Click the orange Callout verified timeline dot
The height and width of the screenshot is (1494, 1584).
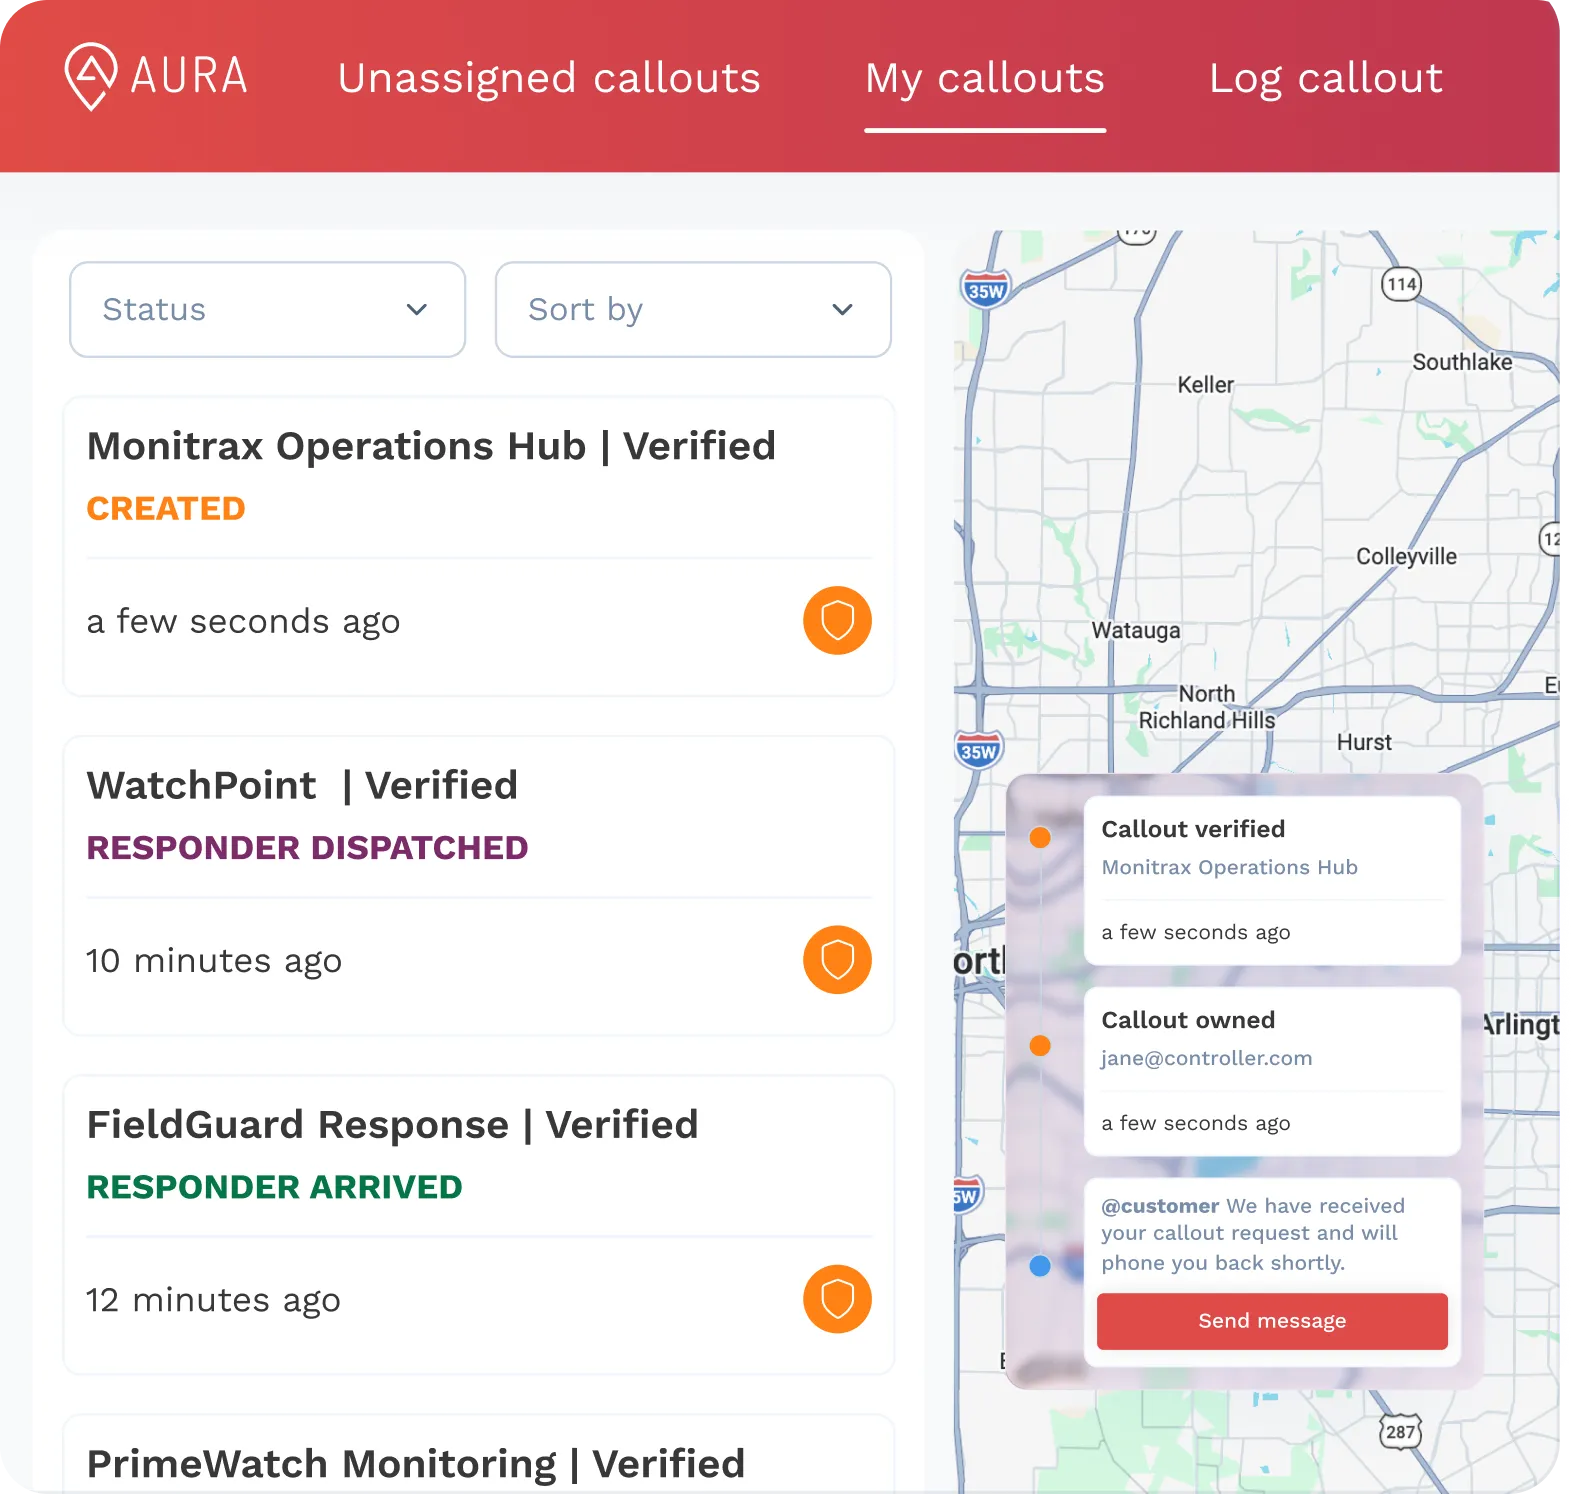point(1040,837)
